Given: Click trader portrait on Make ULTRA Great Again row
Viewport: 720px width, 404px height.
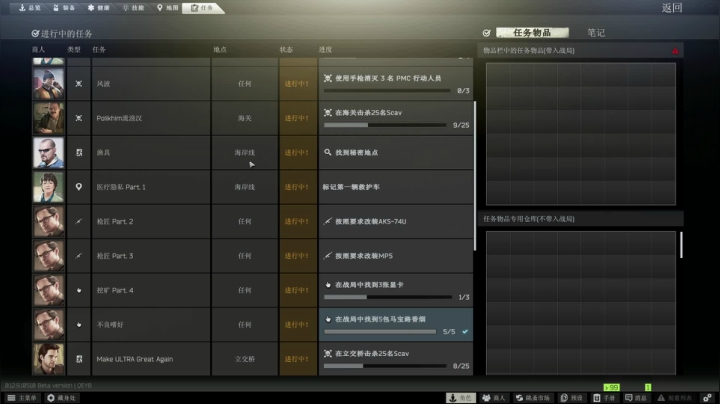Looking at the screenshot, I should point(48,359).
